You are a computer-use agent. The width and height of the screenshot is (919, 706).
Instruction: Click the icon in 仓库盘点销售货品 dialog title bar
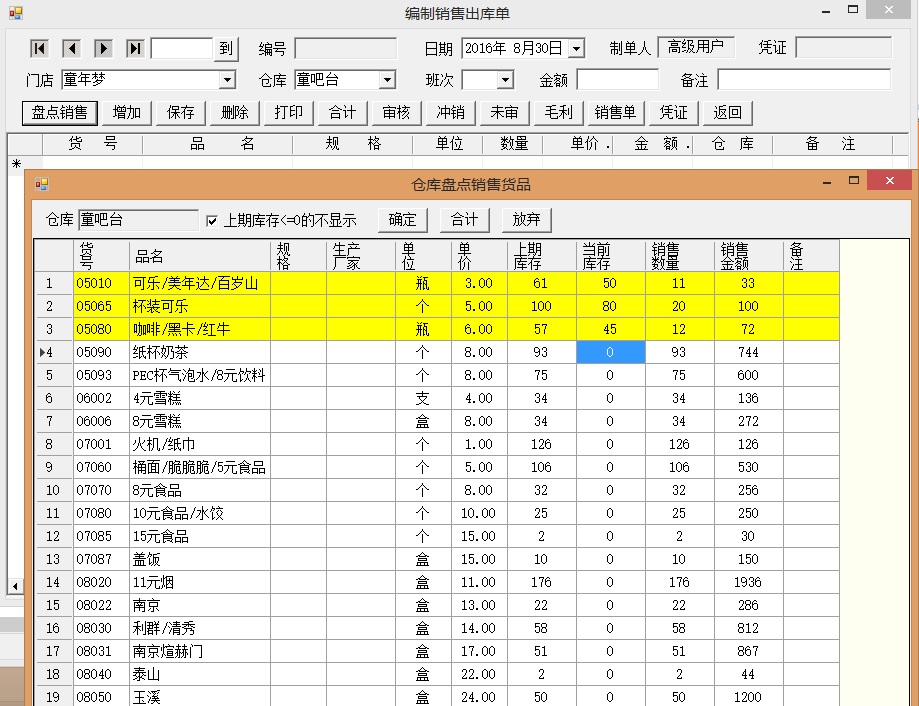(x=42, y=185)
